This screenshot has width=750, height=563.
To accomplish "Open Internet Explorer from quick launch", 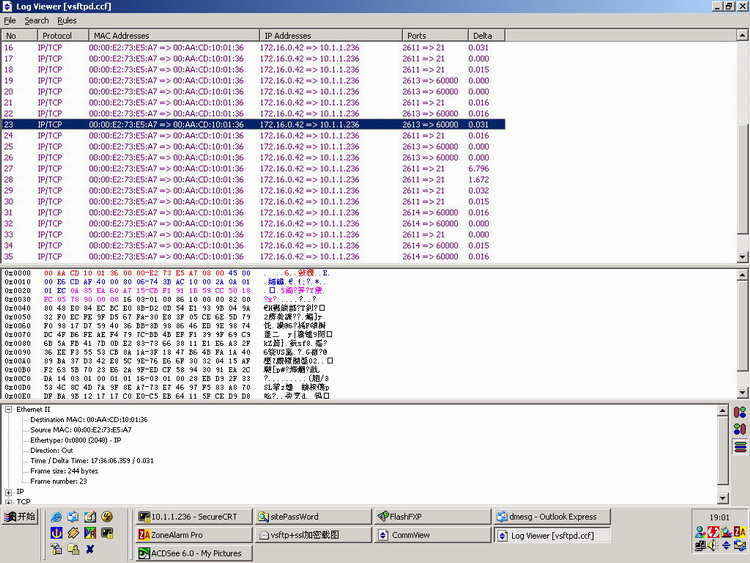I will [56, 517].
